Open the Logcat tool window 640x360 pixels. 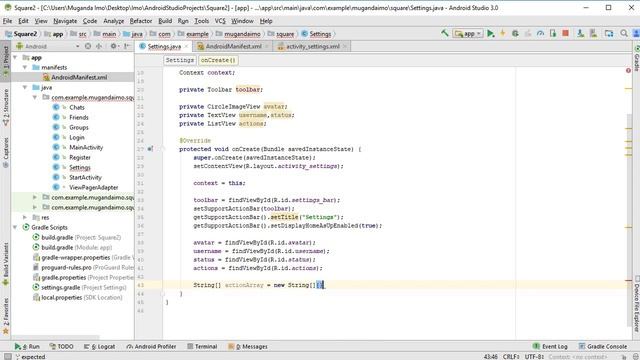[x=99, y=347]
